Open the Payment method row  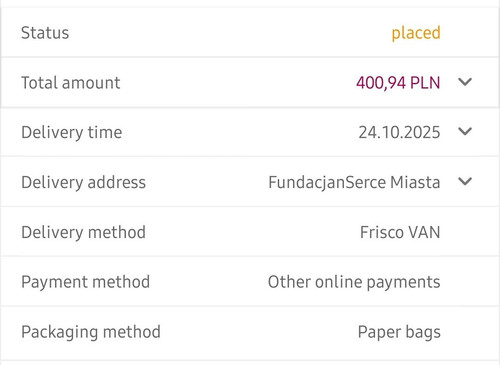[x=250, y=281]
